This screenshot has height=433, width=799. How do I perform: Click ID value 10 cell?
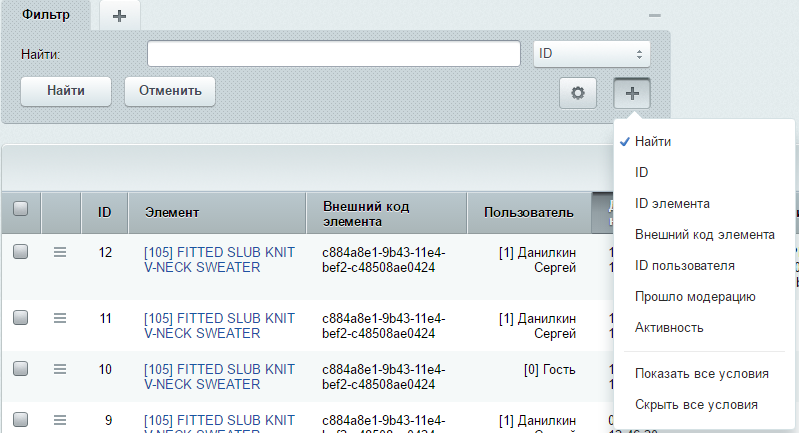click(105, 369)
